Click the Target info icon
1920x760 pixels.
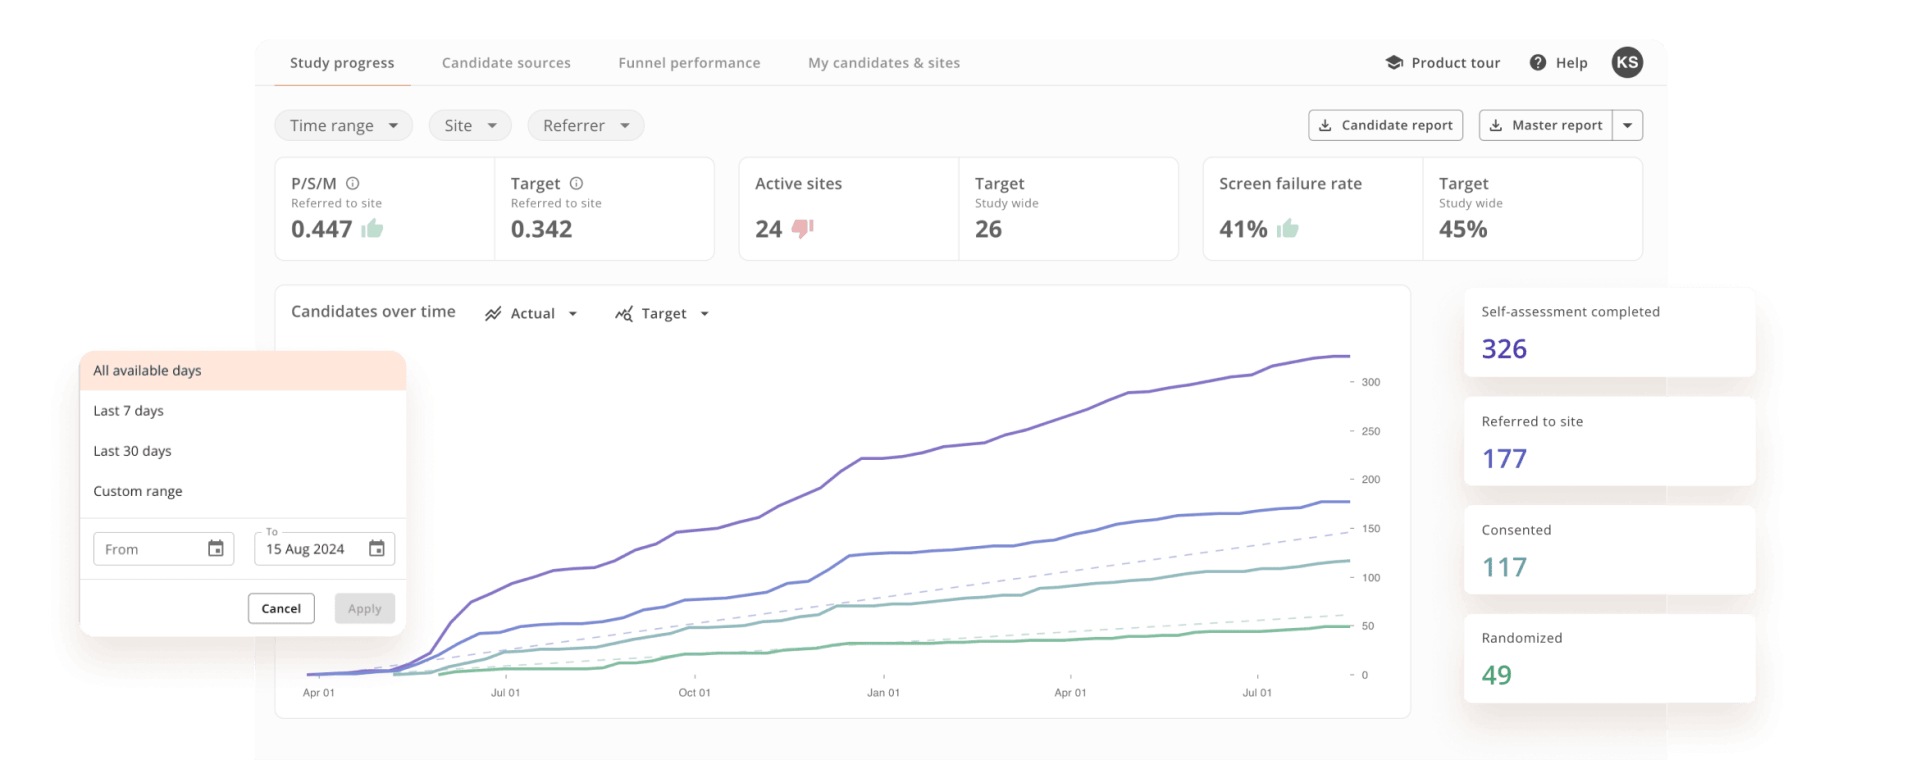coord(576,184)
